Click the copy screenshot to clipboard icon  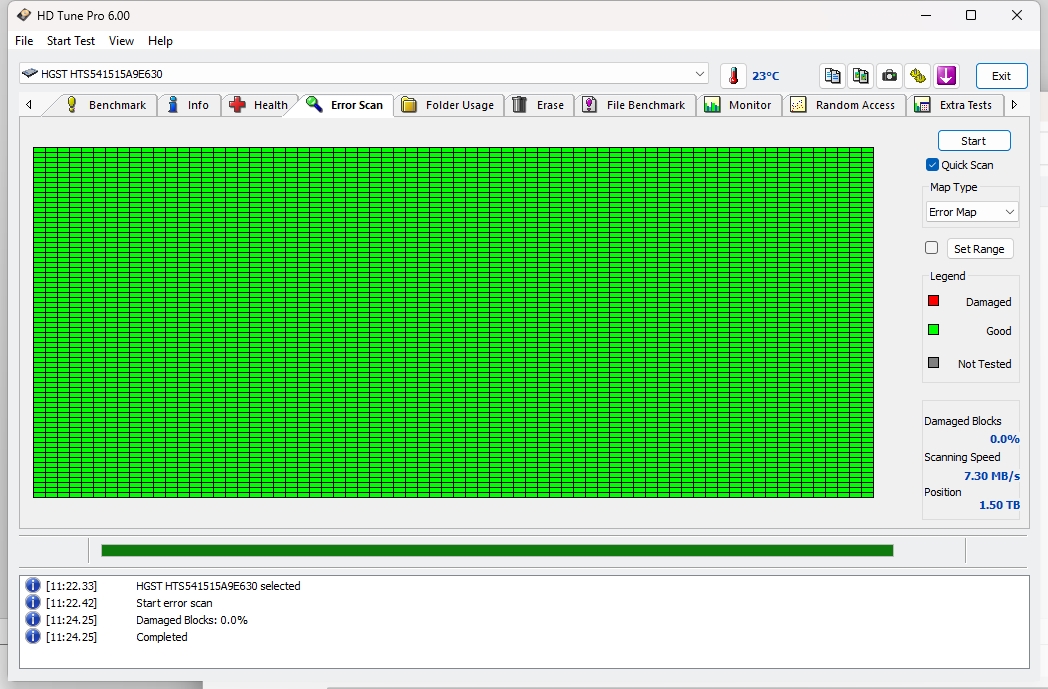point(860,76)
